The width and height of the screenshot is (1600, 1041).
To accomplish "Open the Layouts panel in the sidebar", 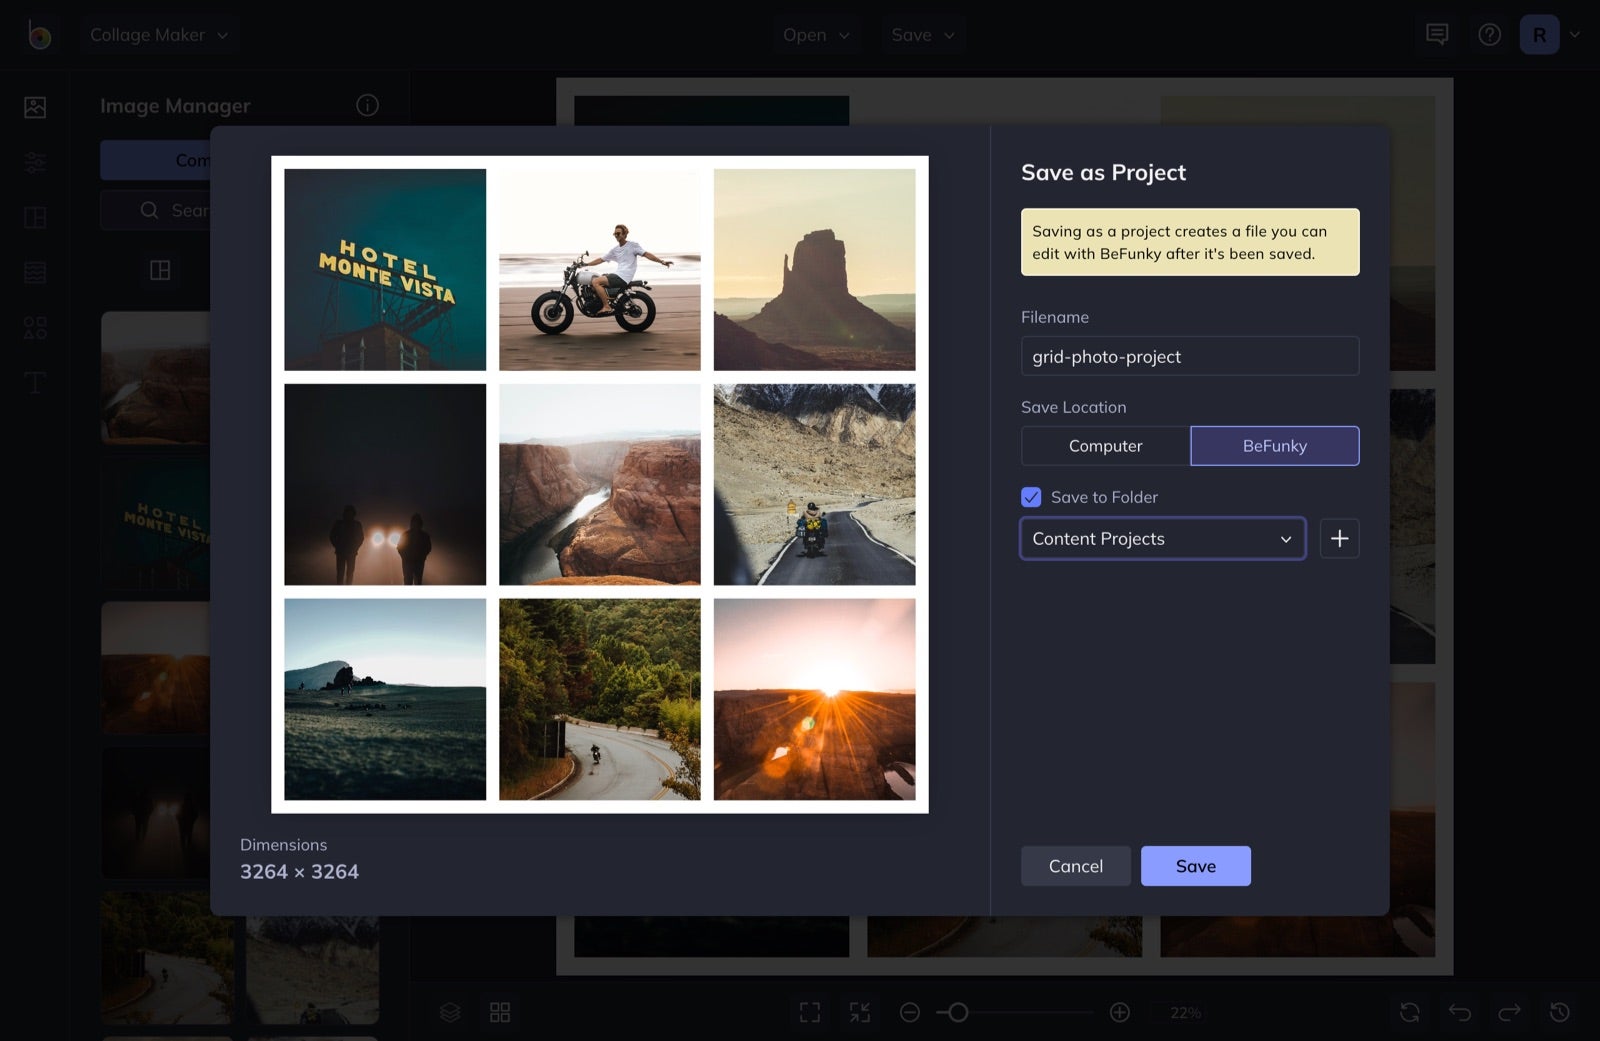I will click(x=34, y=217).
